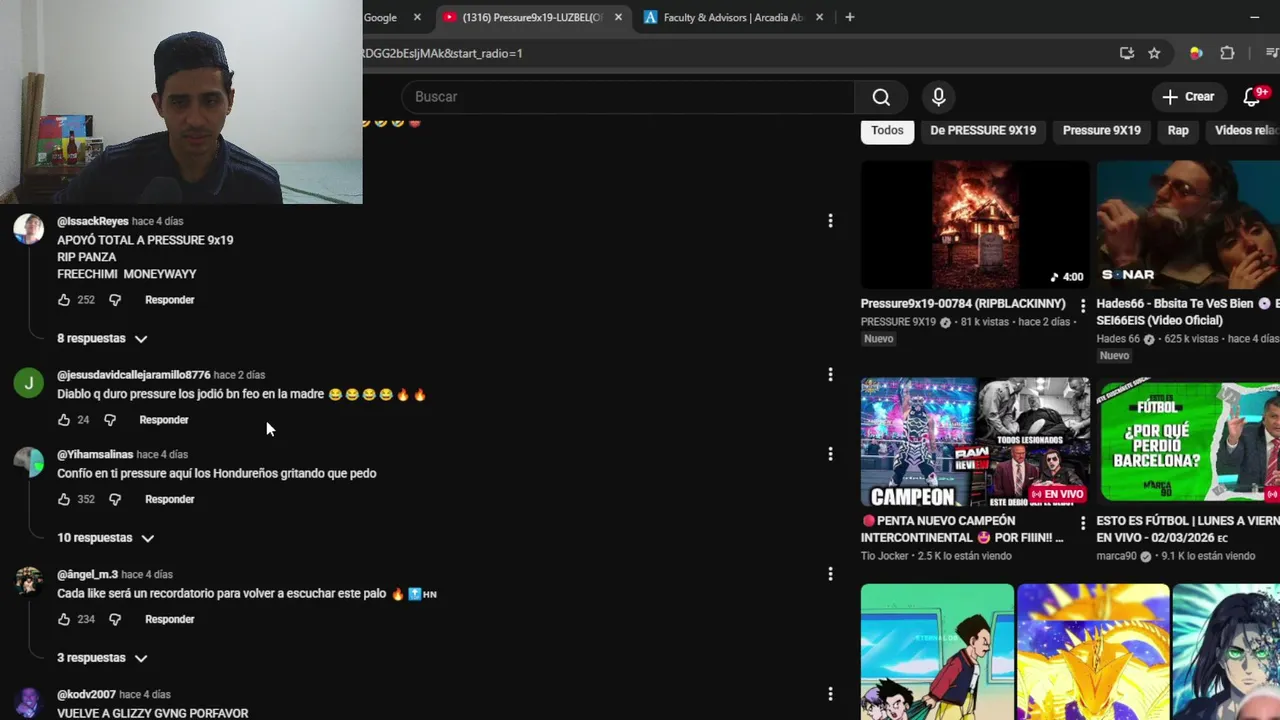
Task: Click the Crear button
Action: coord(1188,97)
